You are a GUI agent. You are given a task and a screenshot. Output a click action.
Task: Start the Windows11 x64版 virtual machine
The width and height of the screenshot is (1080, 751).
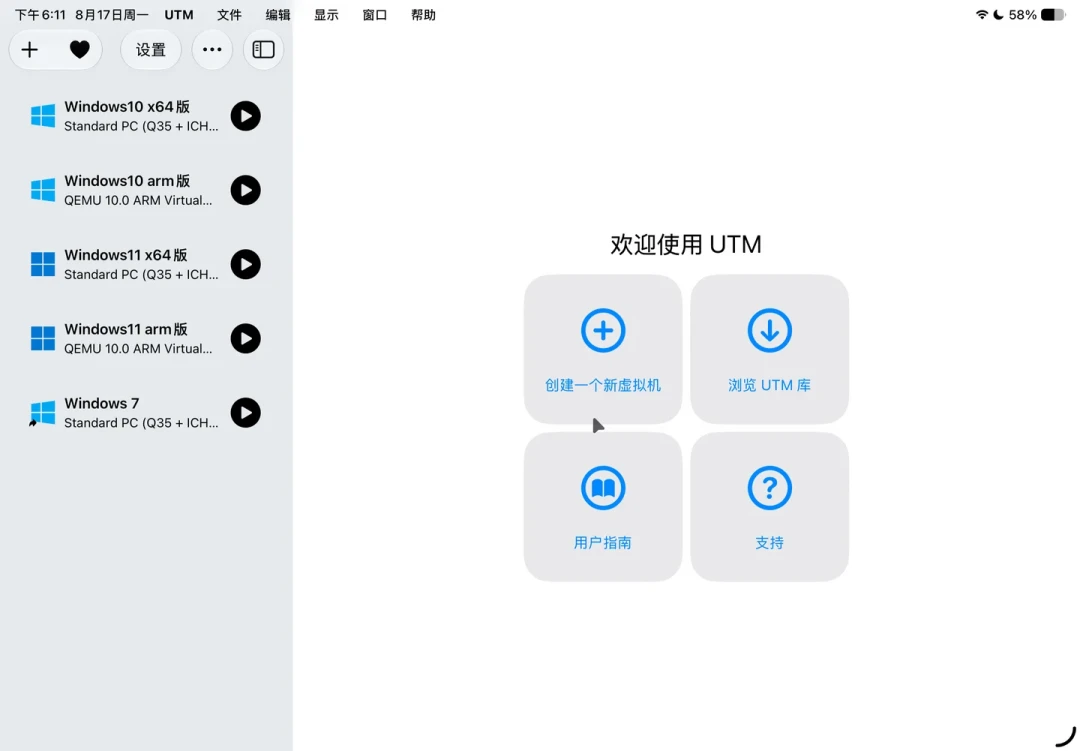tap(245, 265)
